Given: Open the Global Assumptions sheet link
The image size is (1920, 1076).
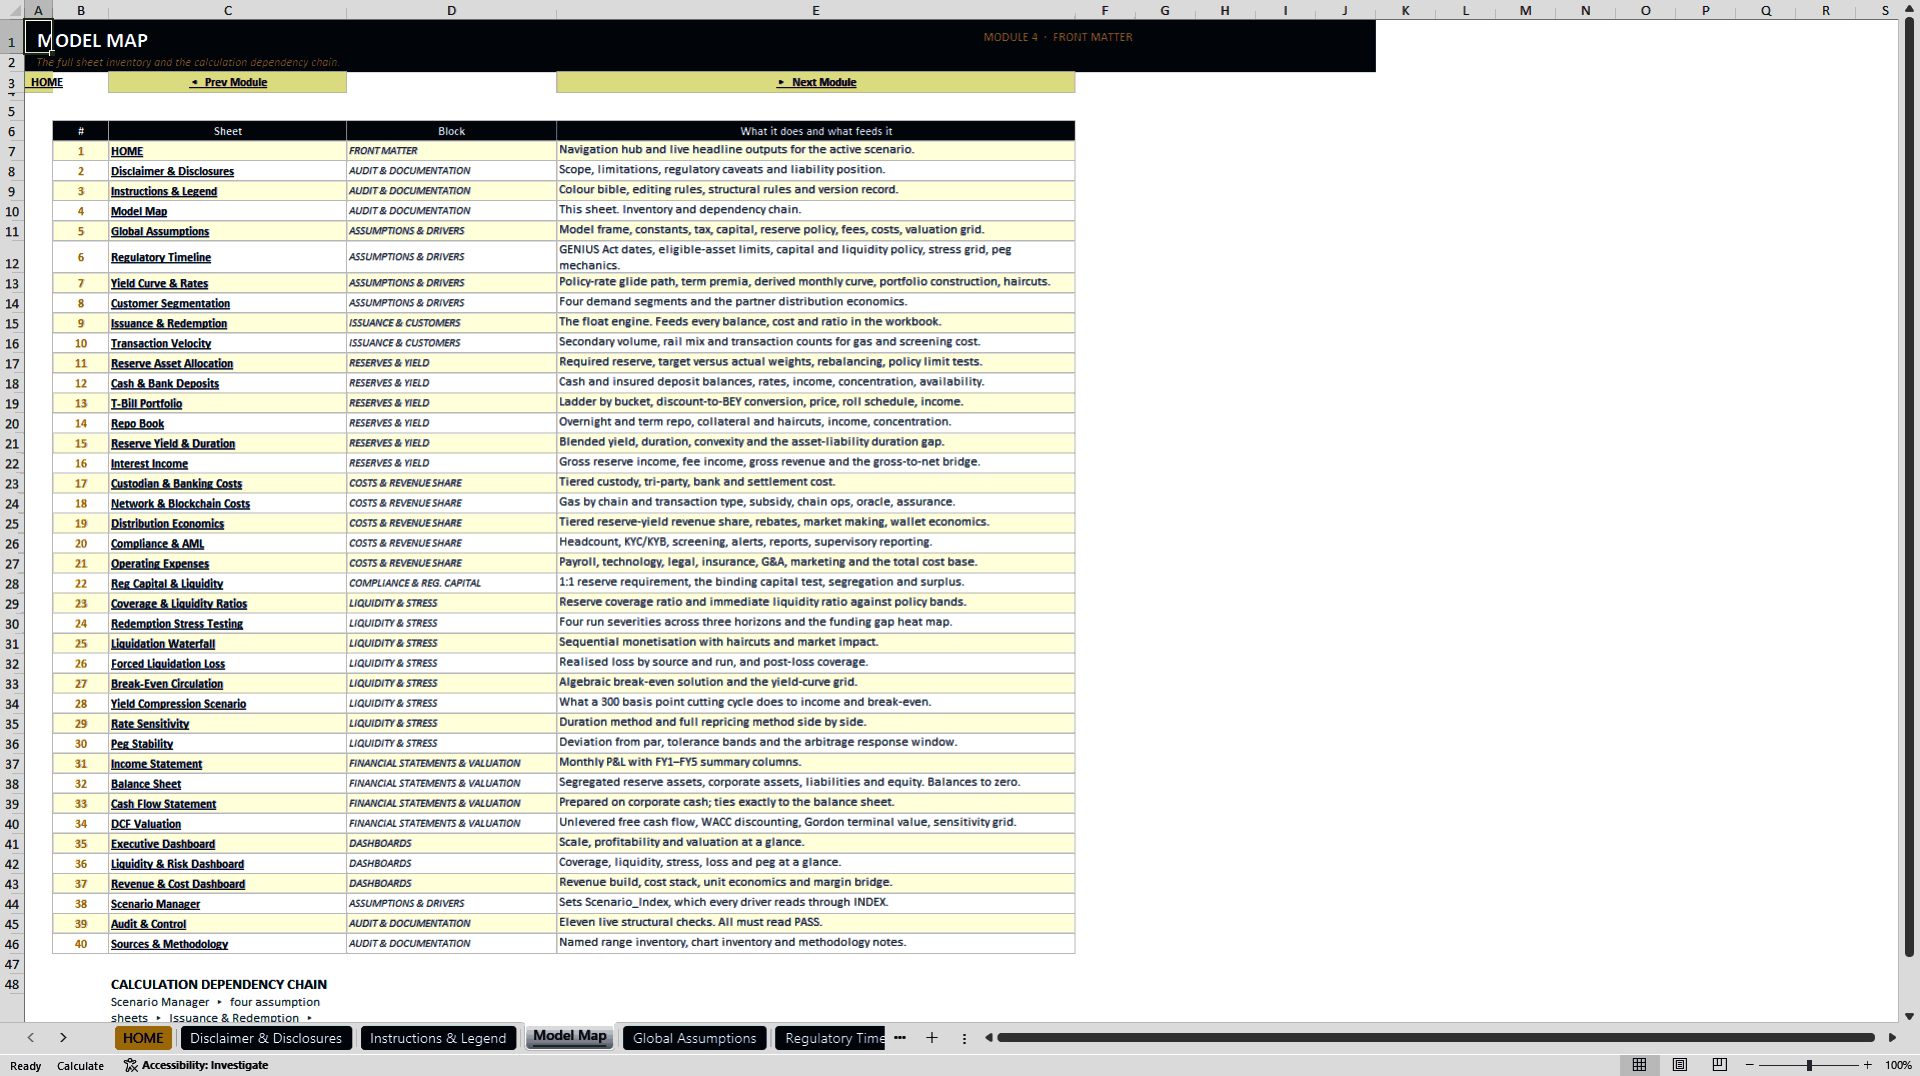Looking at the screenshot, I should point(160,231).
